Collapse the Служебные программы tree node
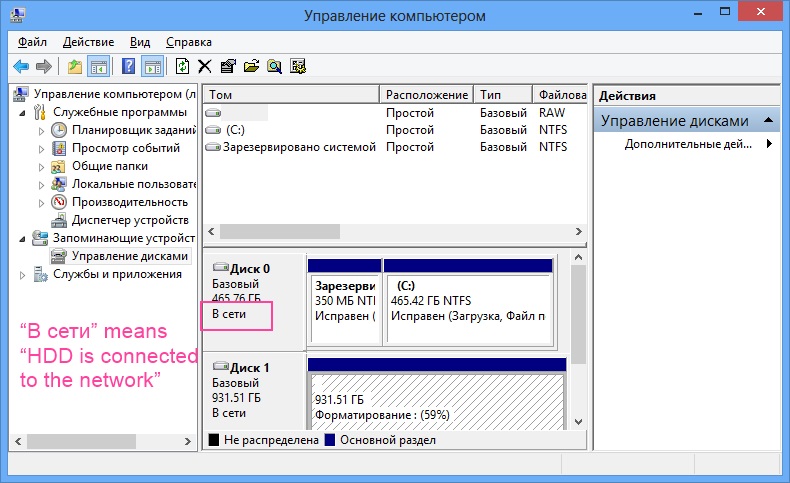The image size is (790, 483). (x=22, y=113)
